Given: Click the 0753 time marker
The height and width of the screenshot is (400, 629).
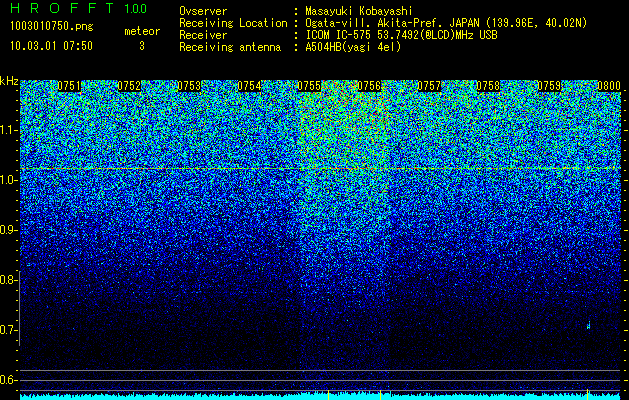Looking at the screenshot, I should click(x=189, y=86).
